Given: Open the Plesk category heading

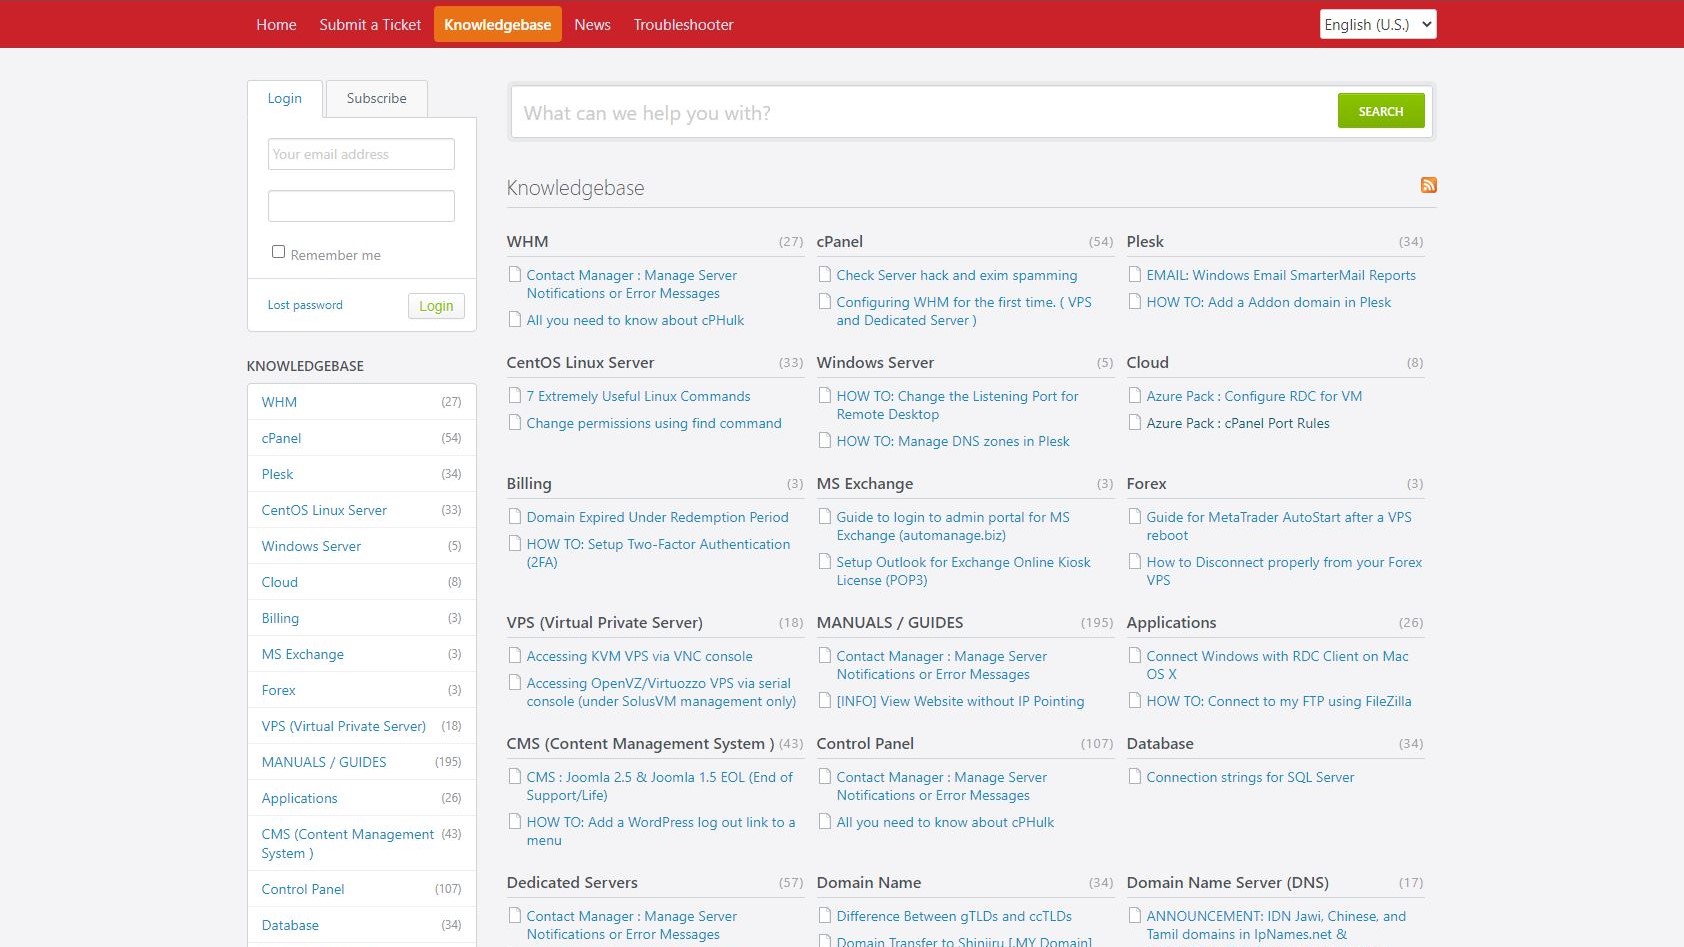Looking at the screenshot, I should point(1145,241).
